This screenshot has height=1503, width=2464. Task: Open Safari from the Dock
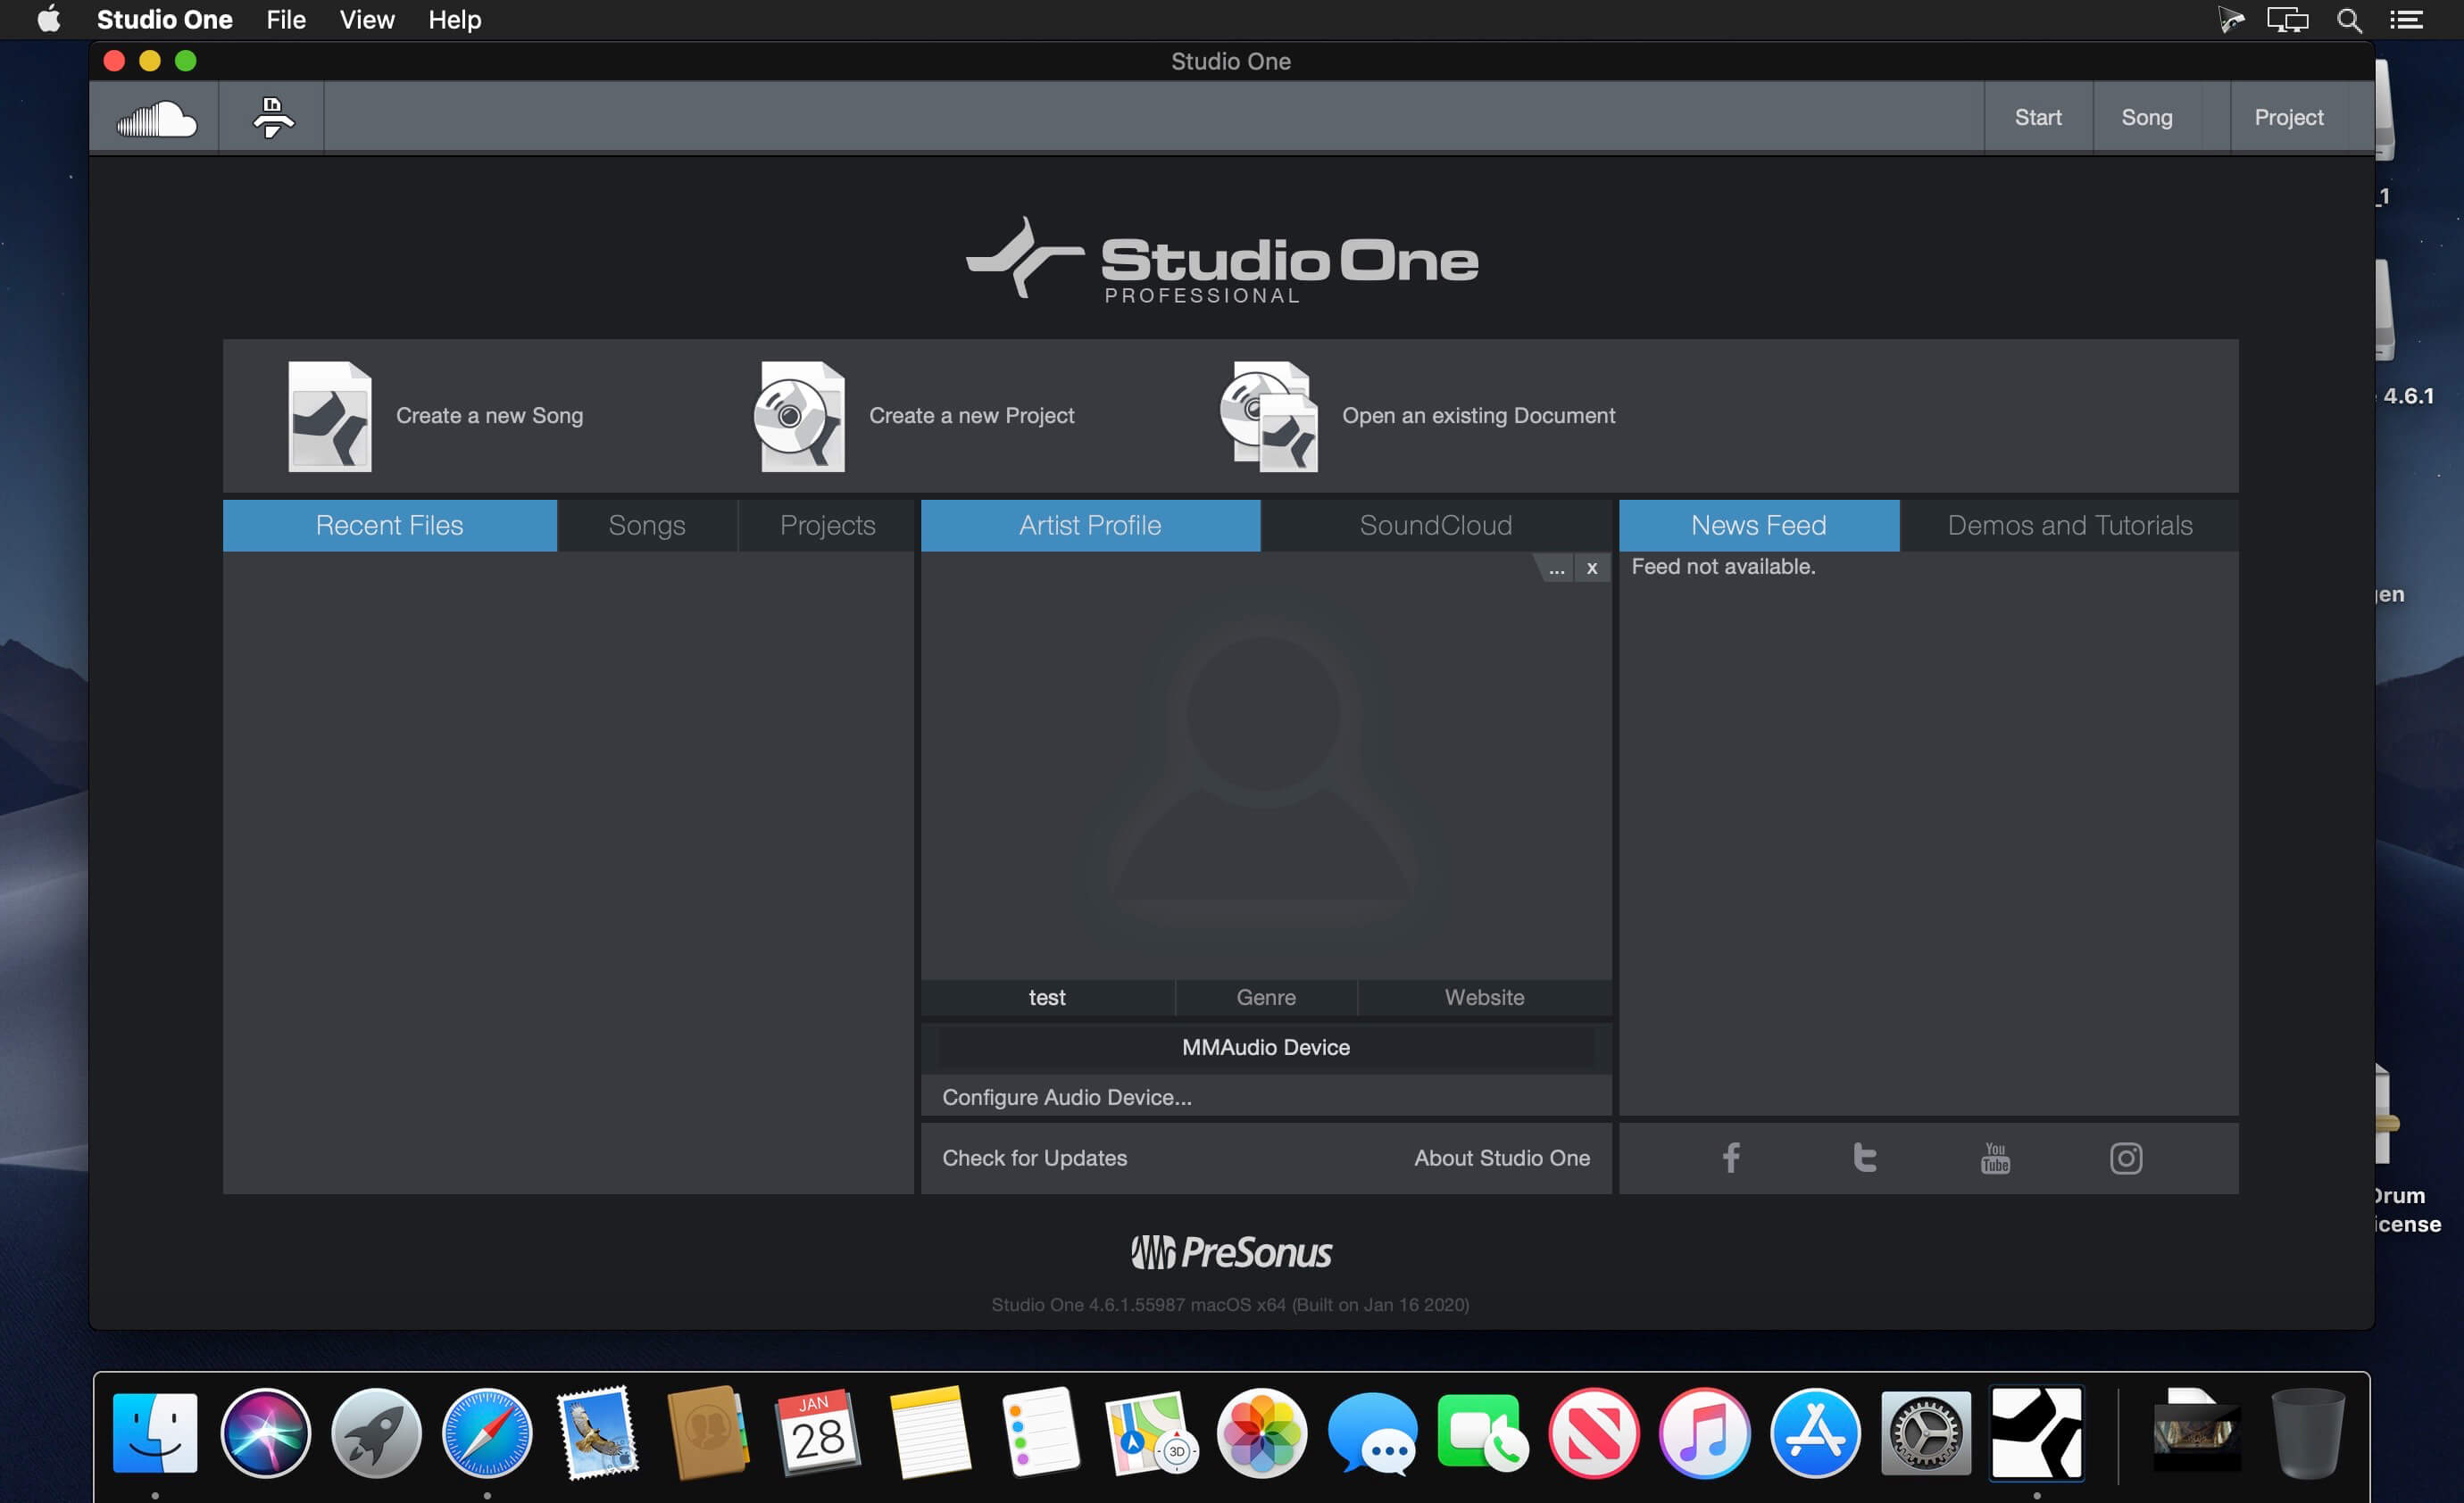[x=487, y=1433]
